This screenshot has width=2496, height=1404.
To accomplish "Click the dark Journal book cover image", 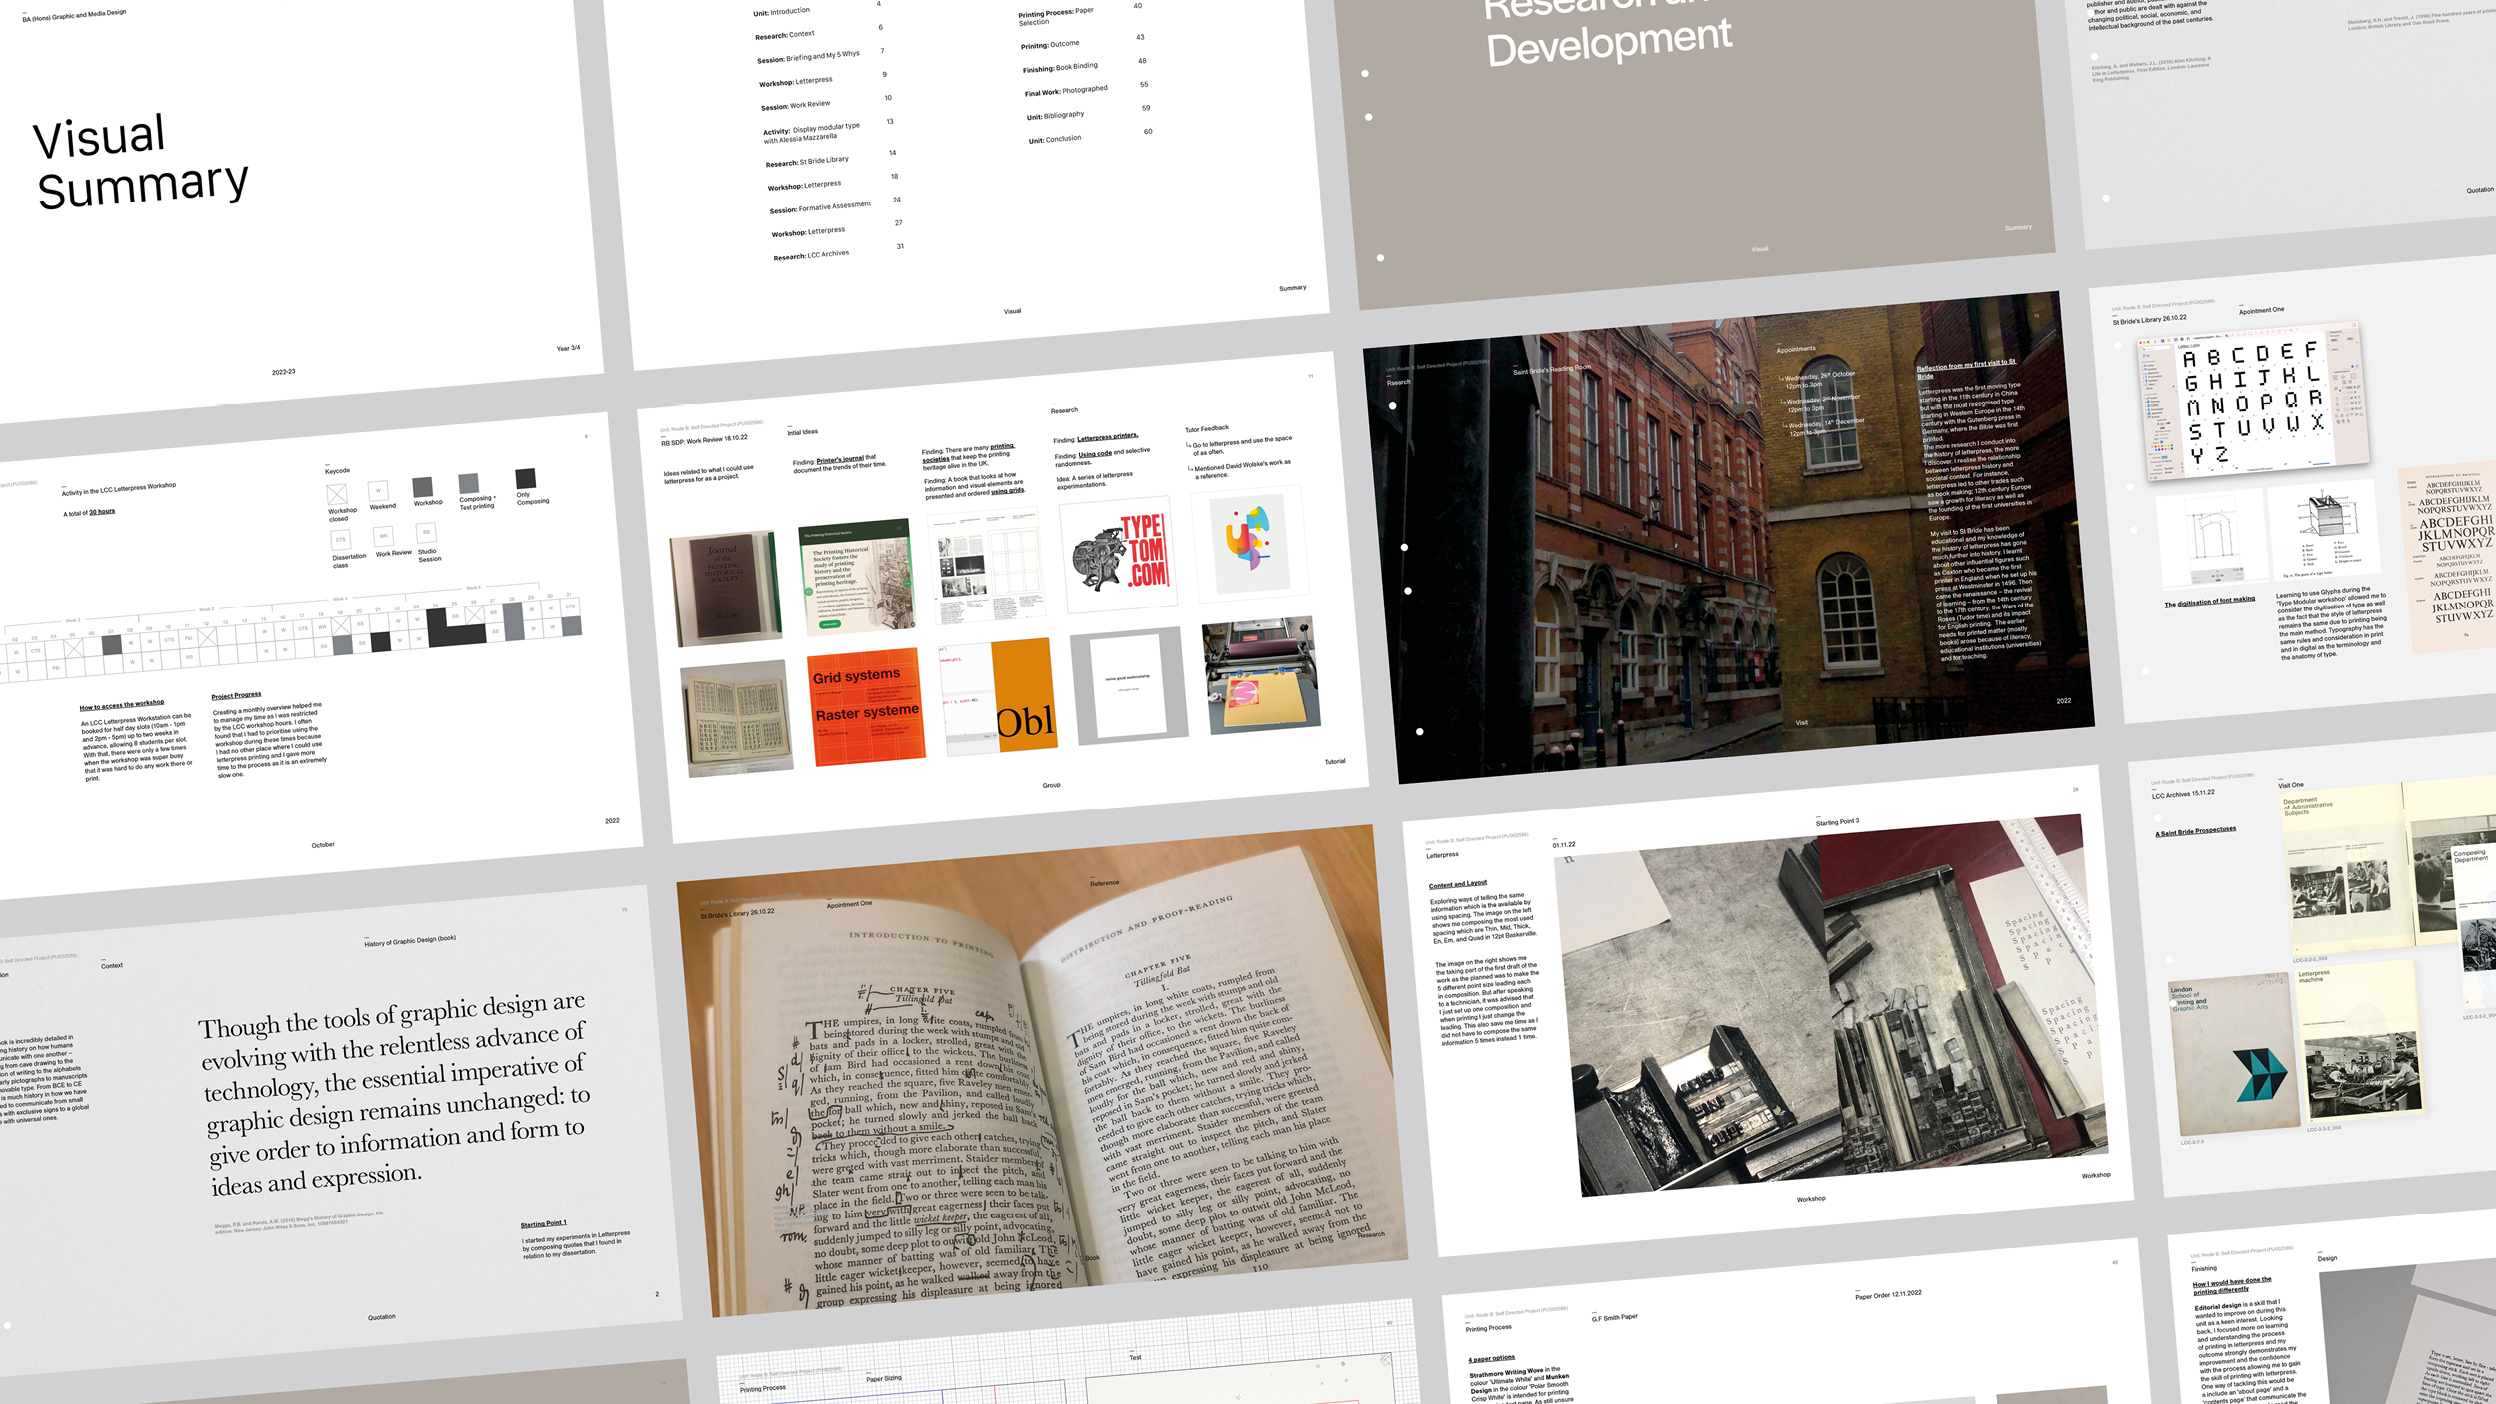I will click(x=726, y=587).
